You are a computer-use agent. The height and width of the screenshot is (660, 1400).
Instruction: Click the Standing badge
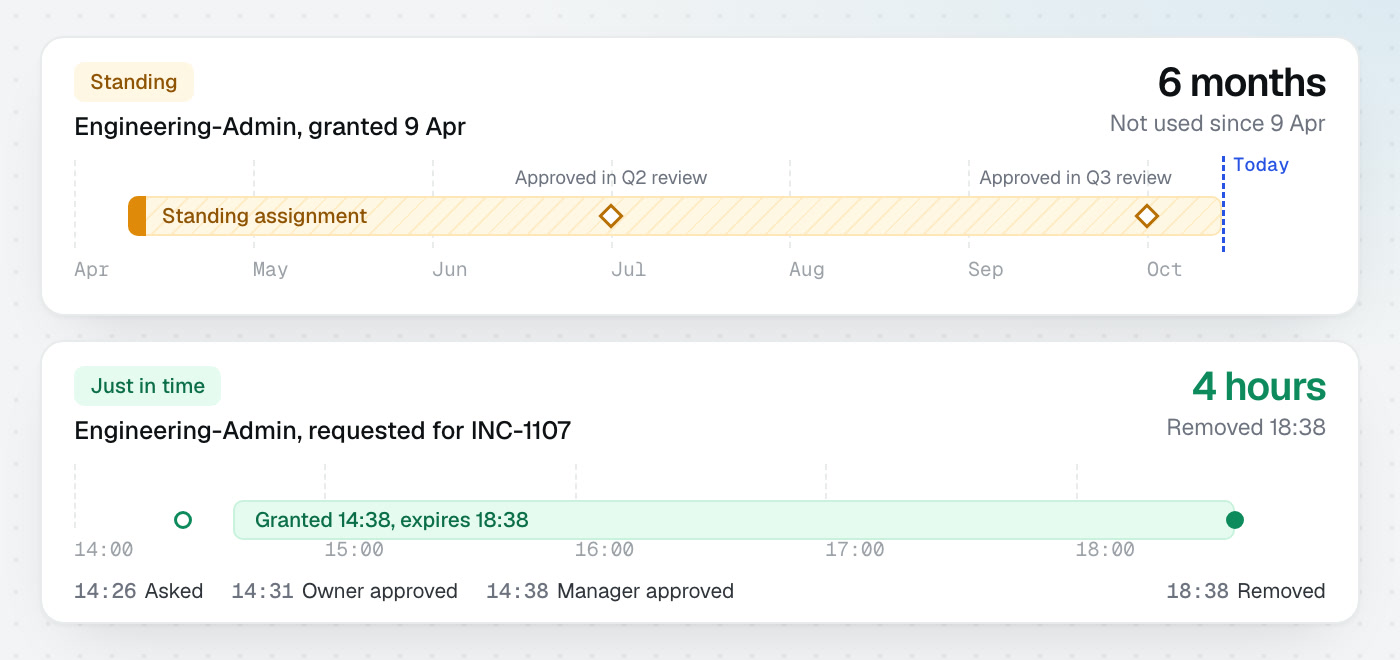tap(134, 82)
